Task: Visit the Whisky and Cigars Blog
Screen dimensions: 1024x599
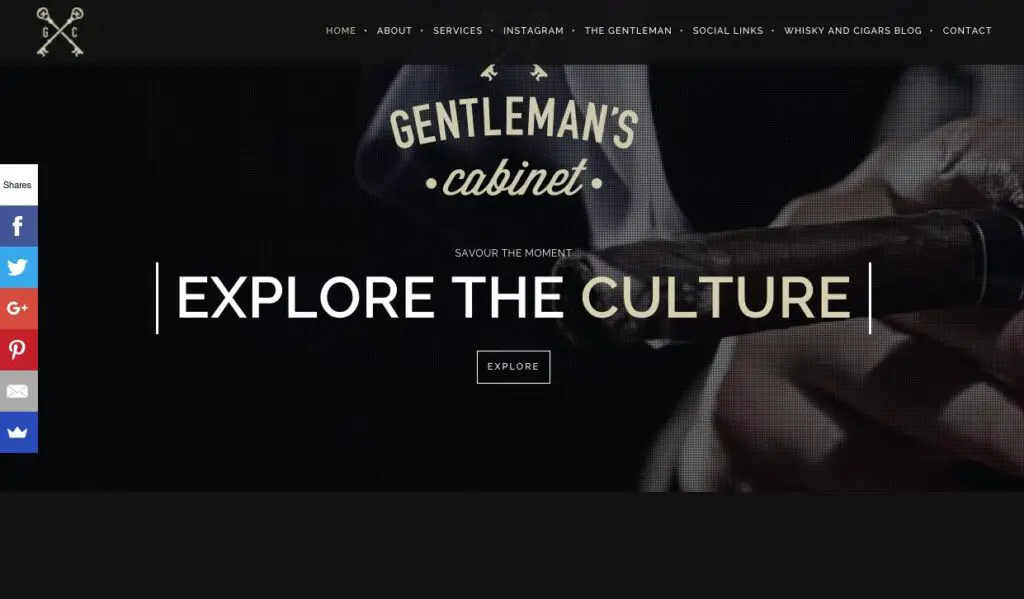Action: pos(853,31)
